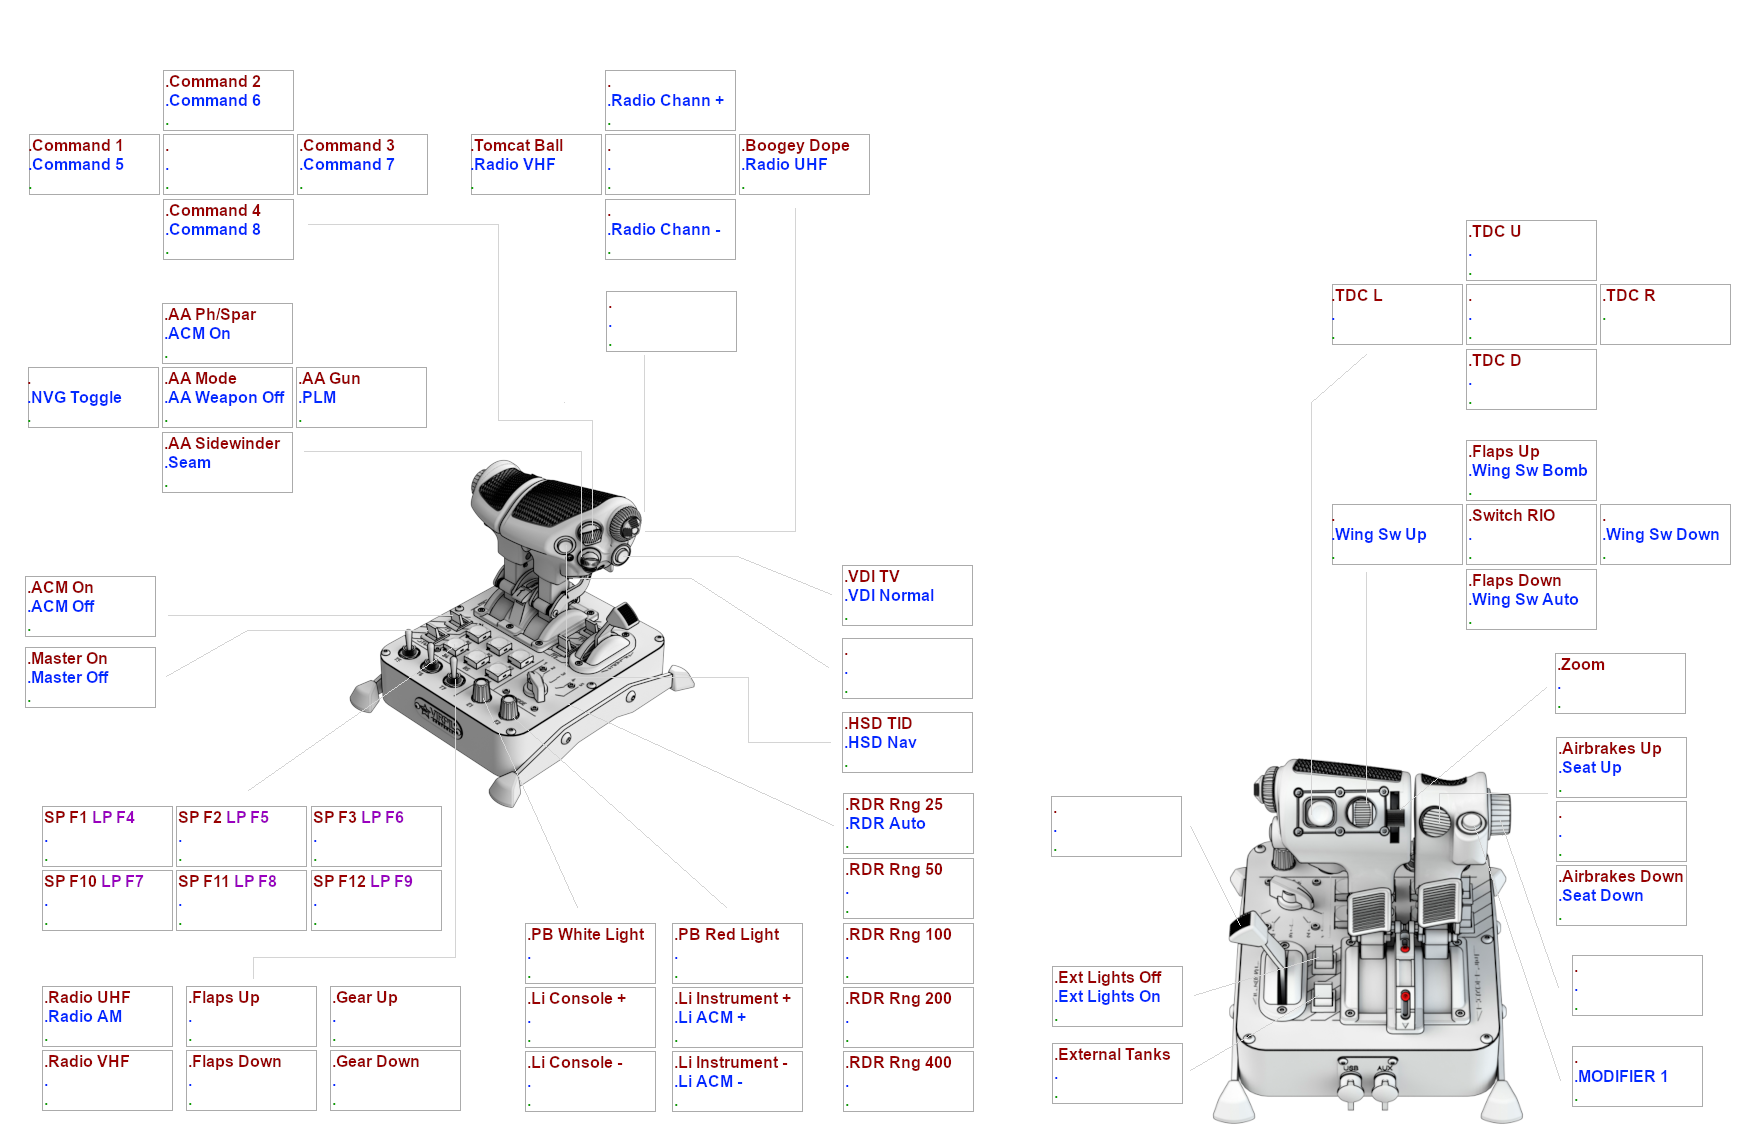Open the VDI TV / VDI Normal box
This screenshot has height=1148, width=1741.
point(907,595)
